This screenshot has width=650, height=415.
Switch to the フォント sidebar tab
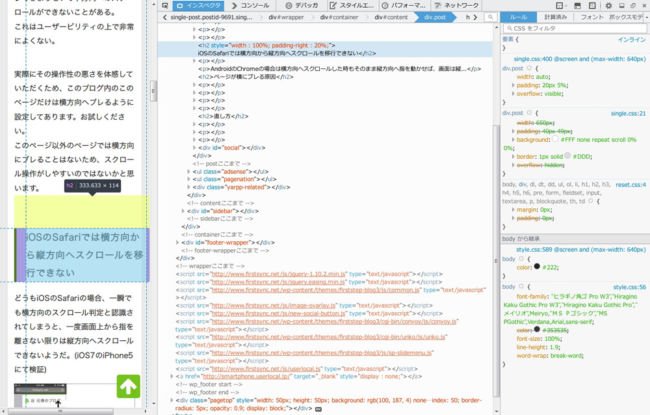(x=592, y=17)
